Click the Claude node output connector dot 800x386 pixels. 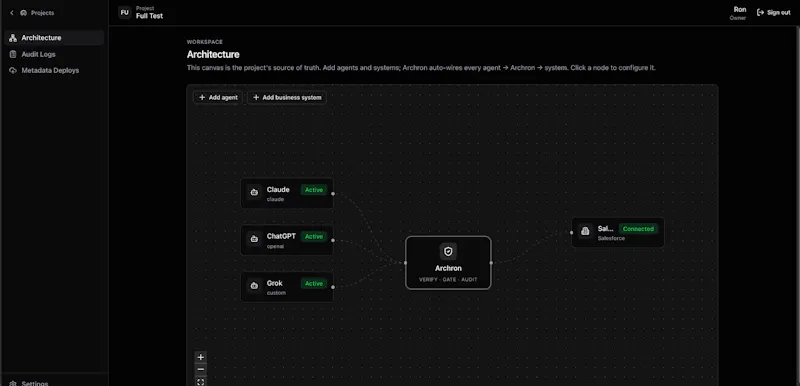tap(333, 194)
